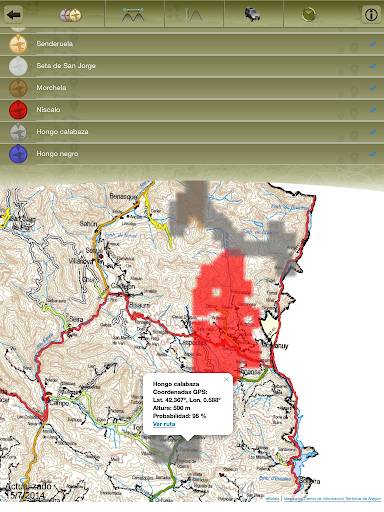Open the Centro de Información Territorial link
This screenshot has width=384, height=512.
pyautogui.click(x=332, y=499)
